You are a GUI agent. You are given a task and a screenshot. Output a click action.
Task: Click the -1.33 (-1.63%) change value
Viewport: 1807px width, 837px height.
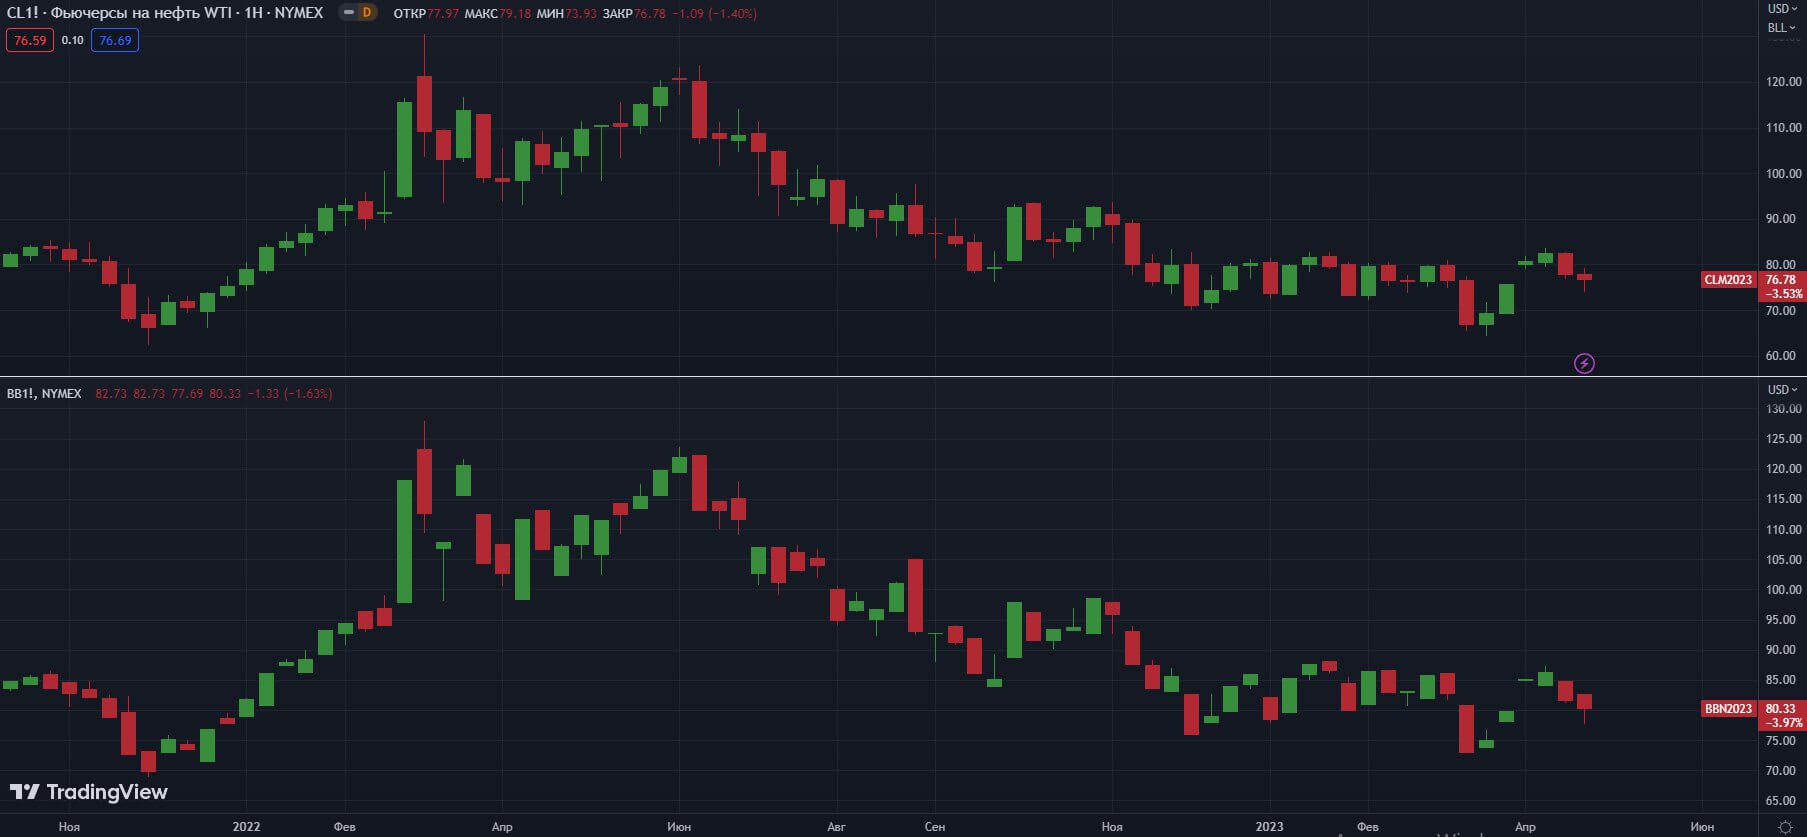click(289, 394)
